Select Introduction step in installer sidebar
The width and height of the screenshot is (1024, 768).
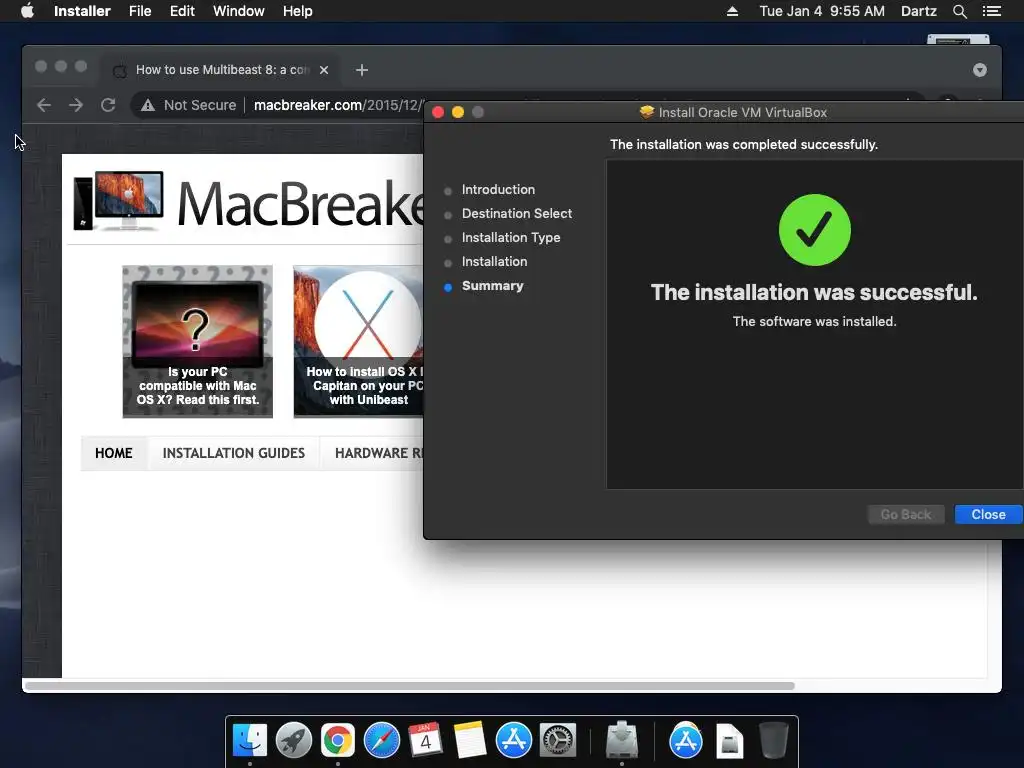(x=498, y=189)
